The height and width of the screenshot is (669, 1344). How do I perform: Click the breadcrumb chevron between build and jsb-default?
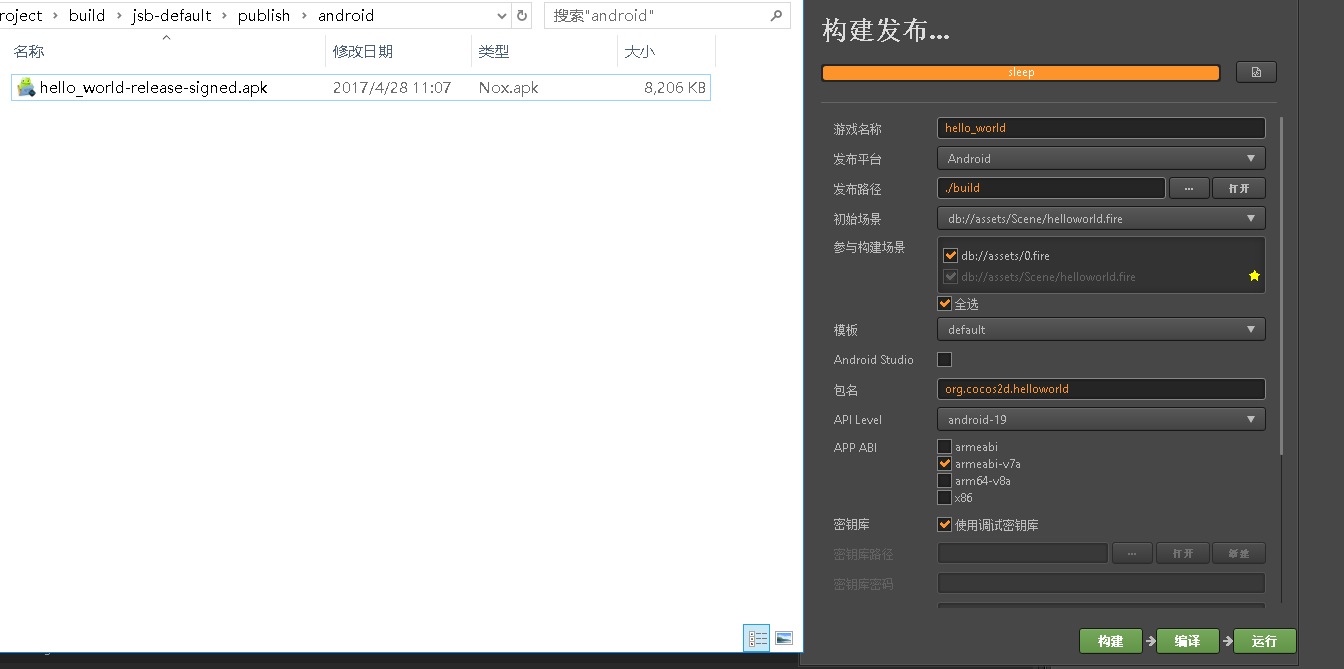(x=118, y=16)
